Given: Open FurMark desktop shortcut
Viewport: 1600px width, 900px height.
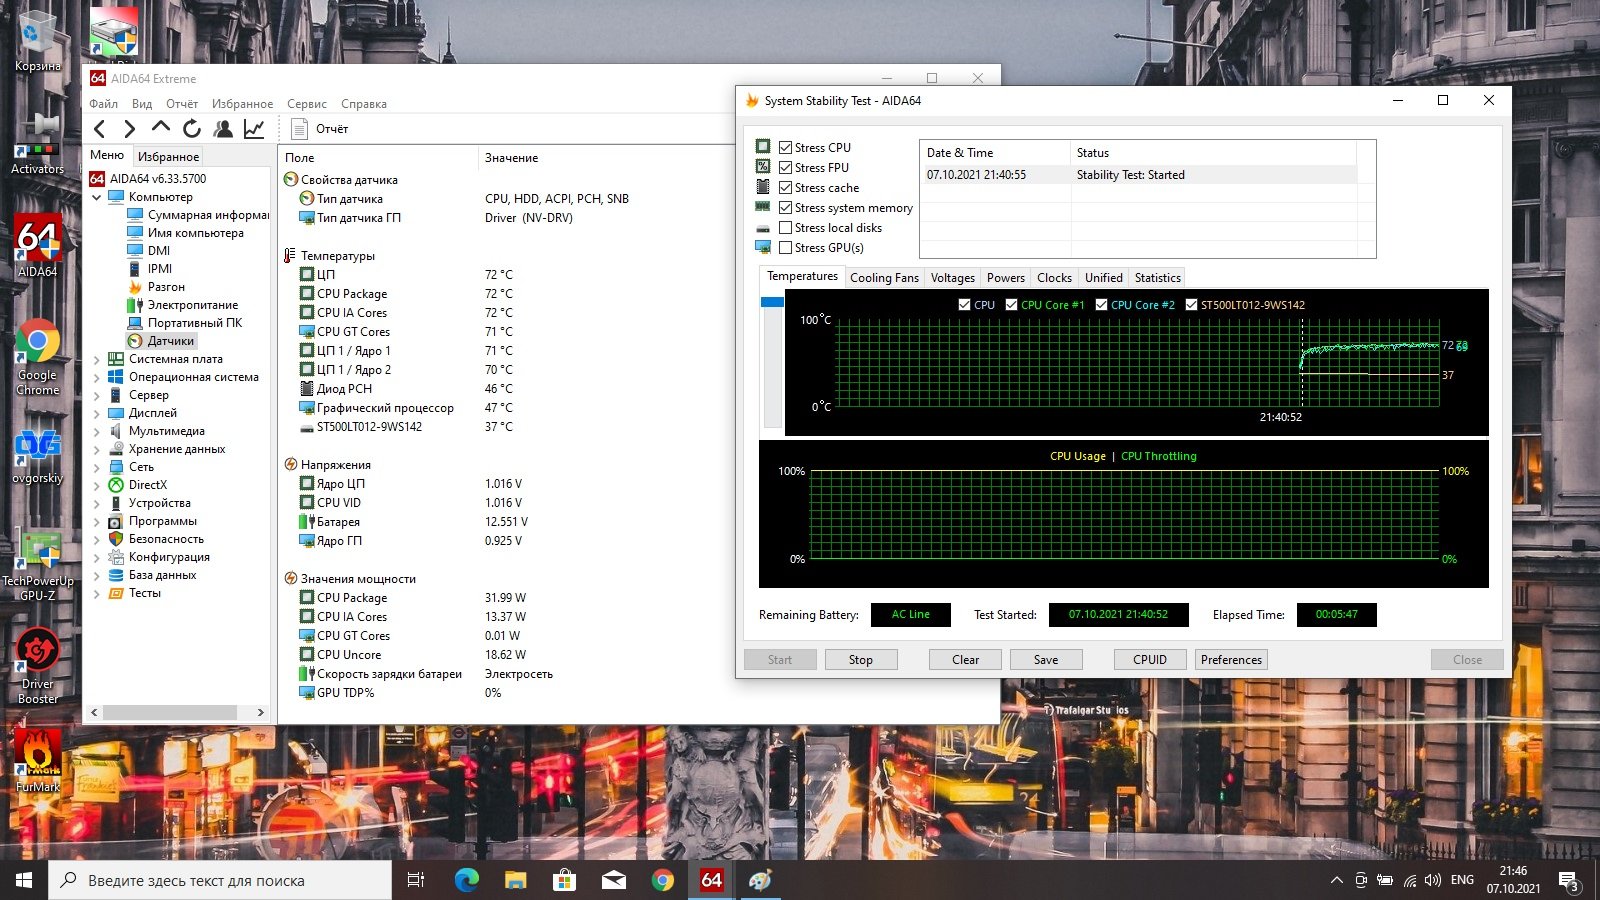Looking at the screenshot, I should [x=37, y=755].
